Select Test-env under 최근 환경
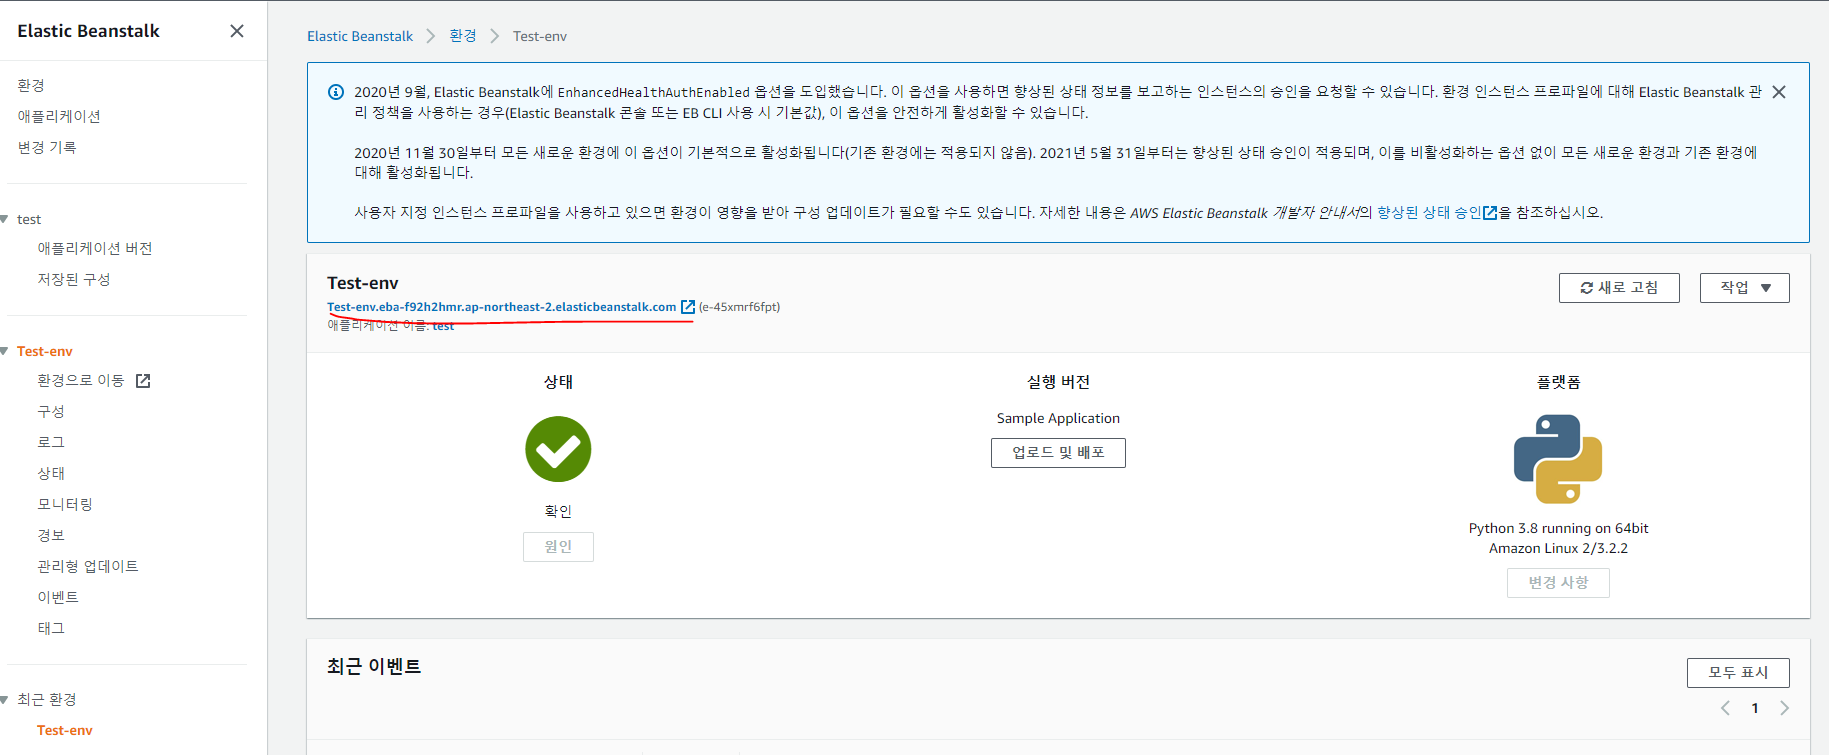The width and height of the screenshot is (1829, 755). (65, 730)
